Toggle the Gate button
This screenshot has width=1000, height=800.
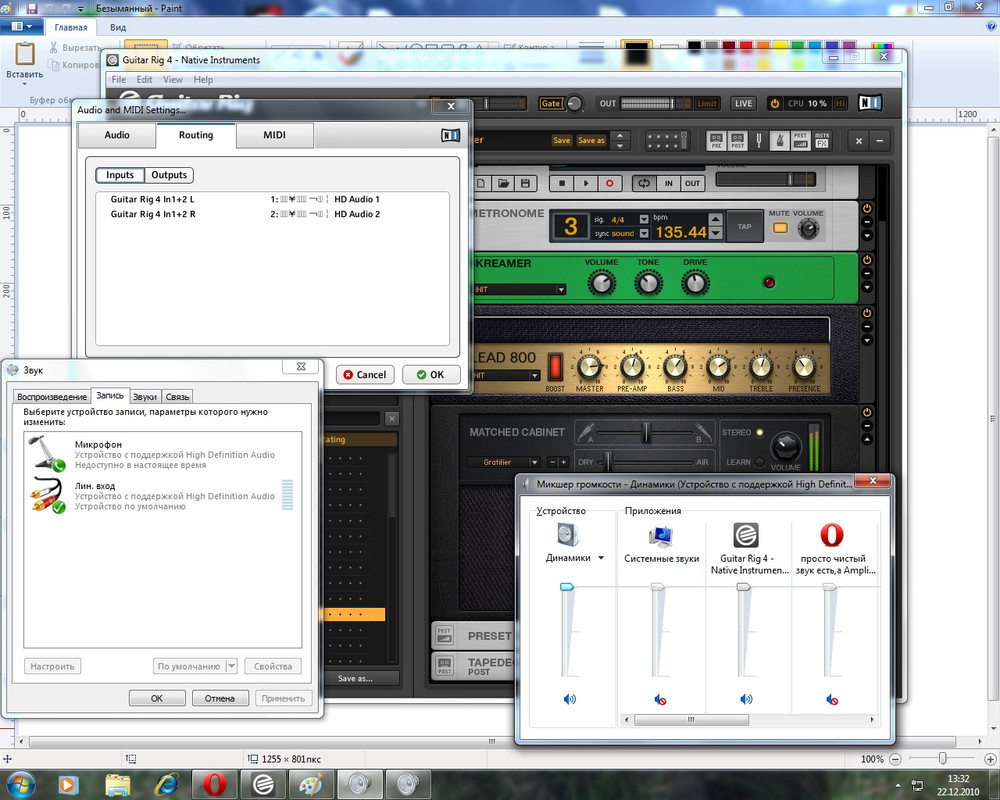[550, 103]
